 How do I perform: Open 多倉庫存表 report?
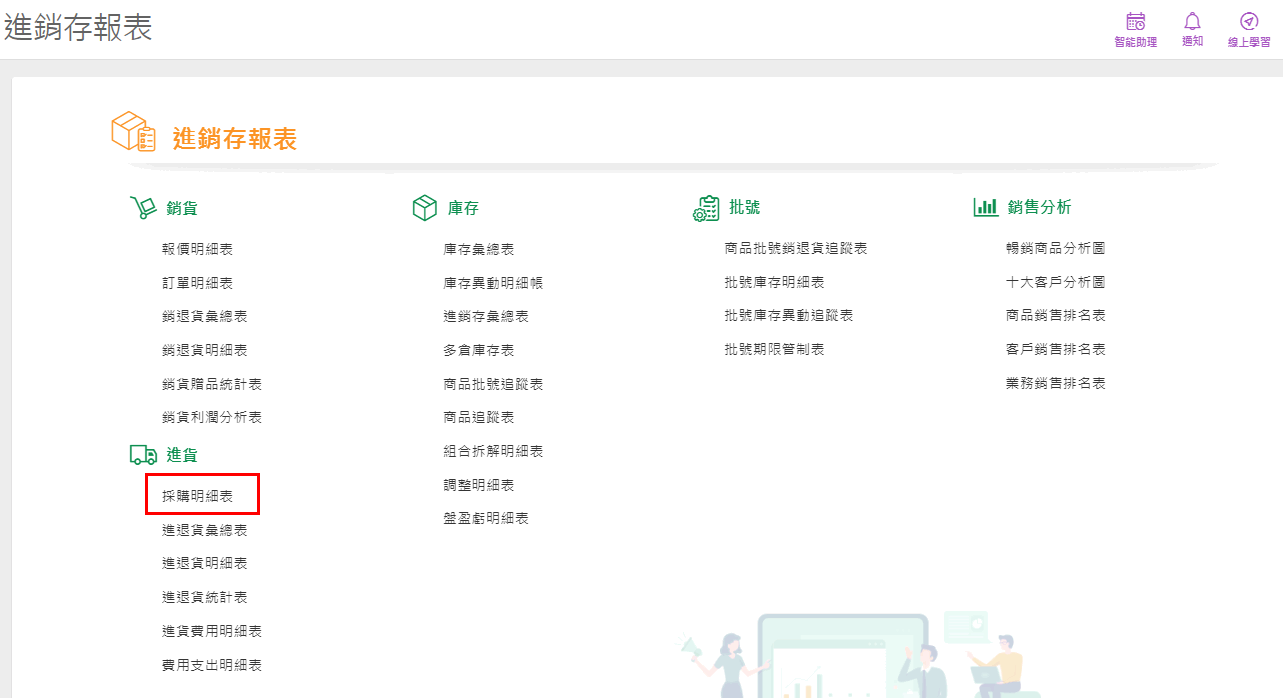point(479,350)
